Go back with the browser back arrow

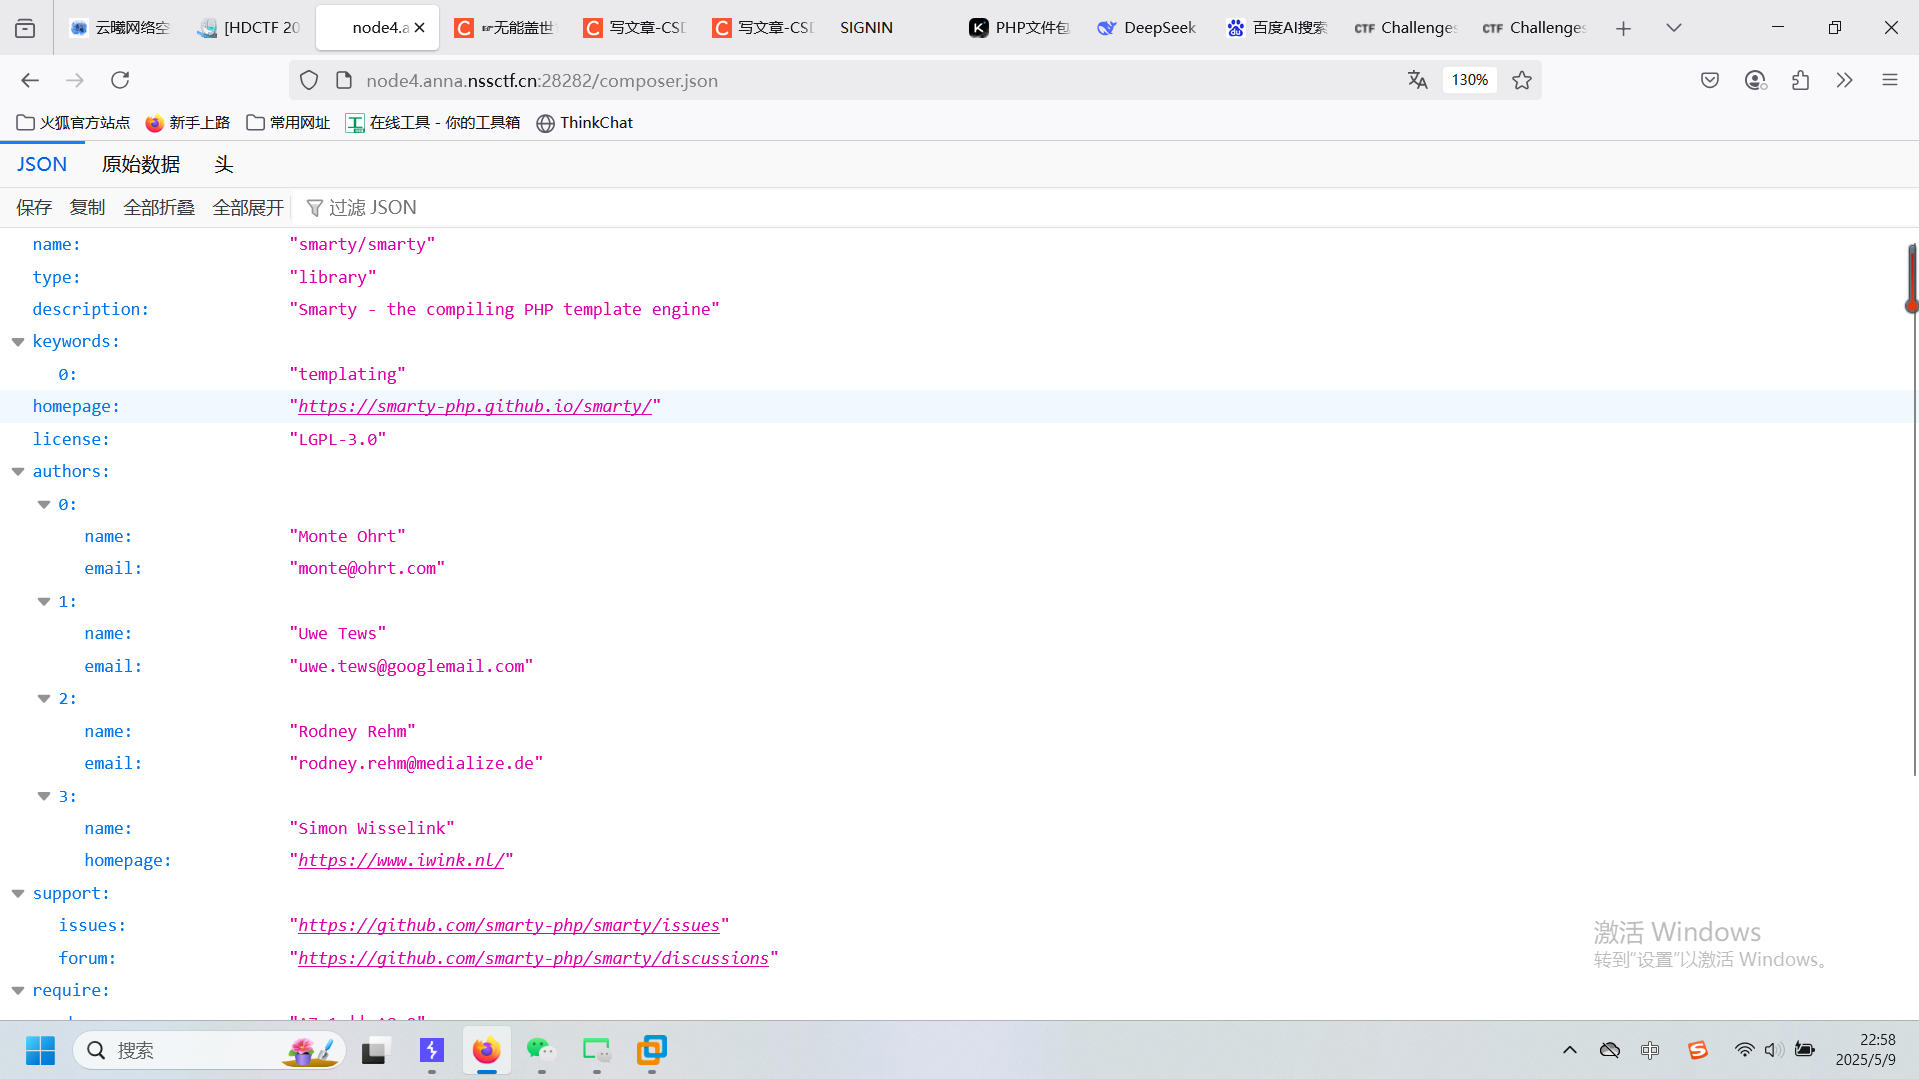tap(30, 80)
